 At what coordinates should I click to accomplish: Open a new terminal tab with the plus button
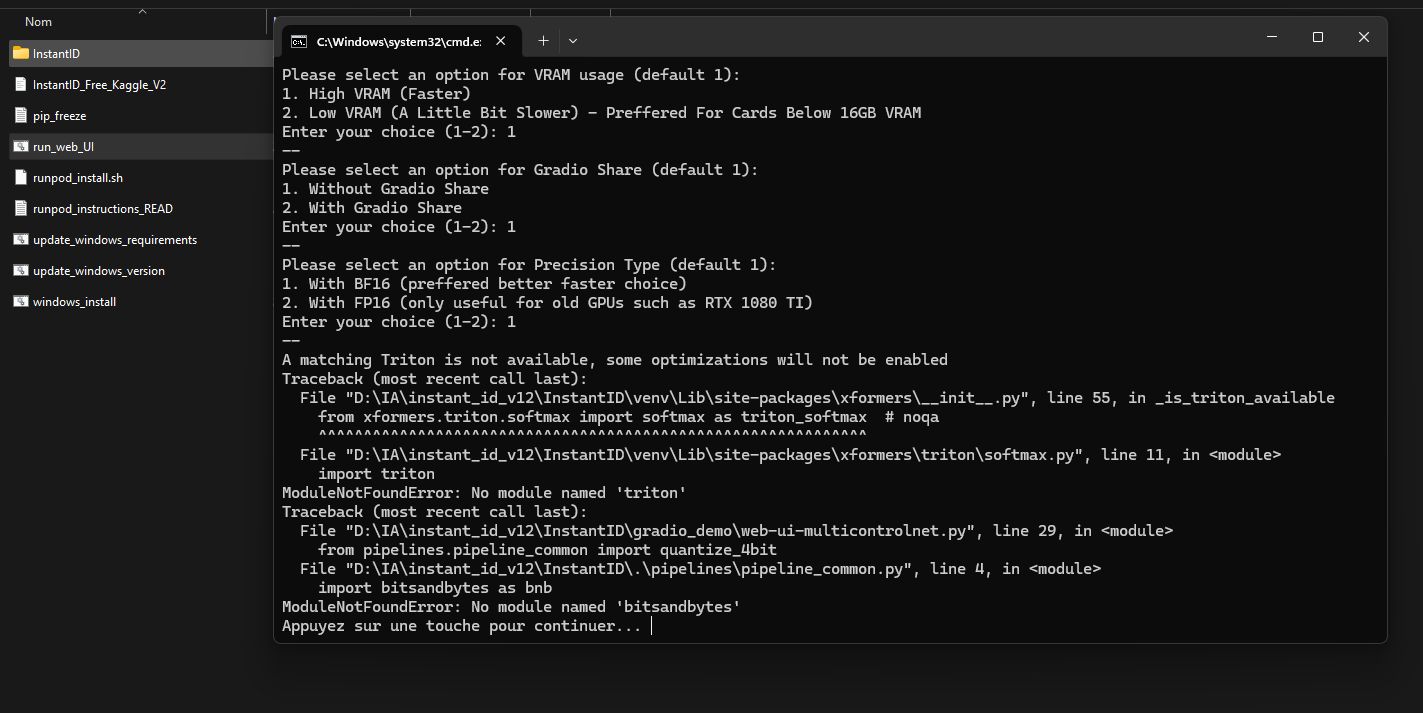543,40
